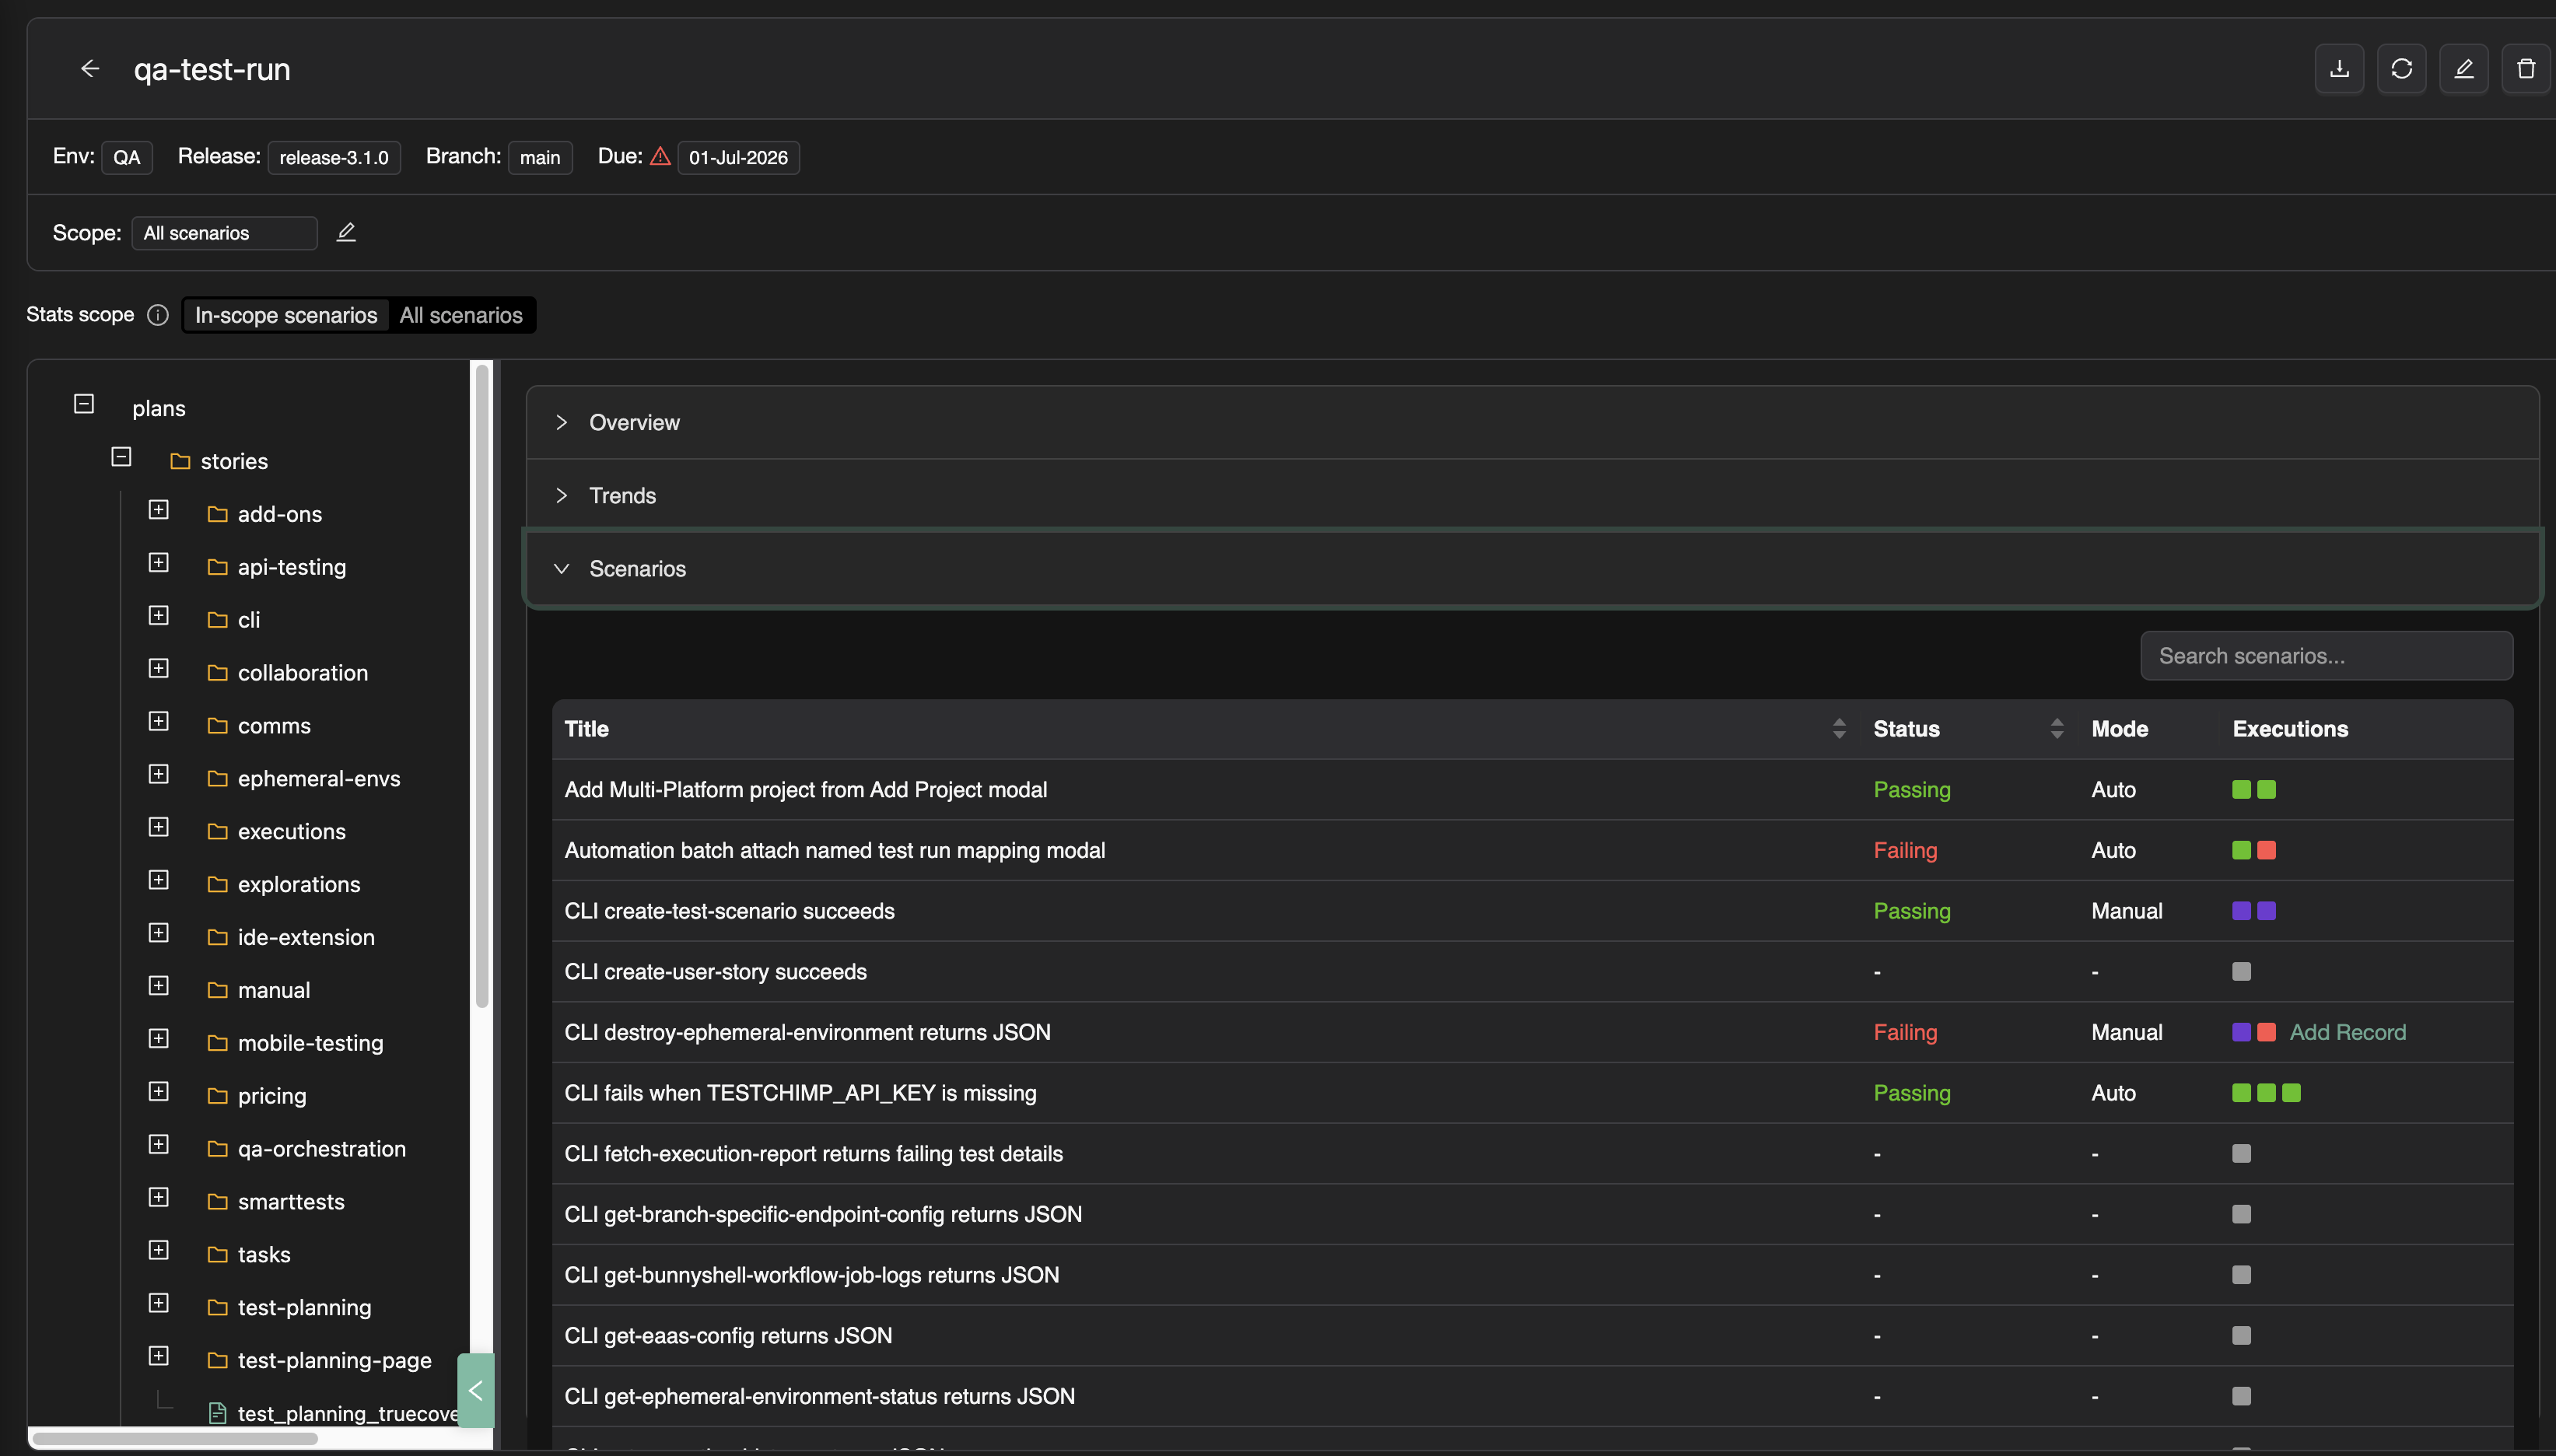Expand the manual folder node
2556x1456 pixels.
158,986
